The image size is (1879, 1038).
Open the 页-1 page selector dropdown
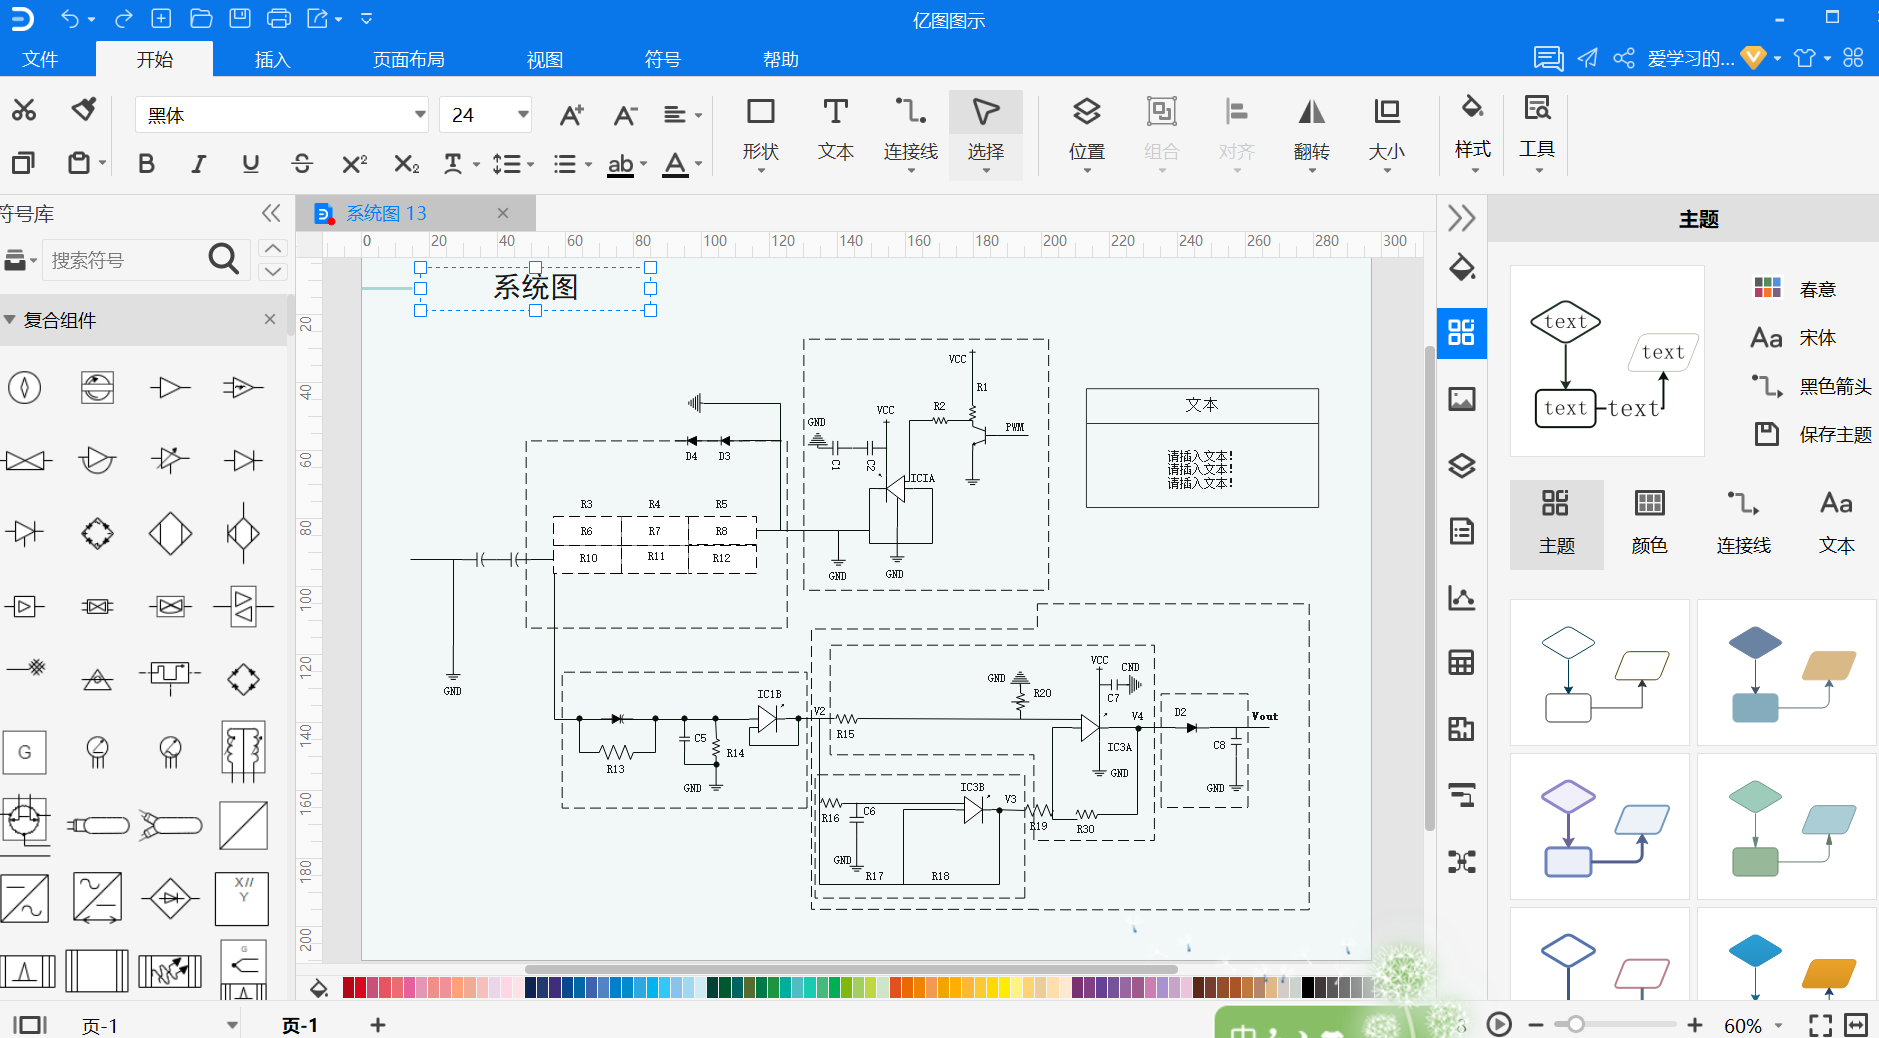pos(231,1025)
